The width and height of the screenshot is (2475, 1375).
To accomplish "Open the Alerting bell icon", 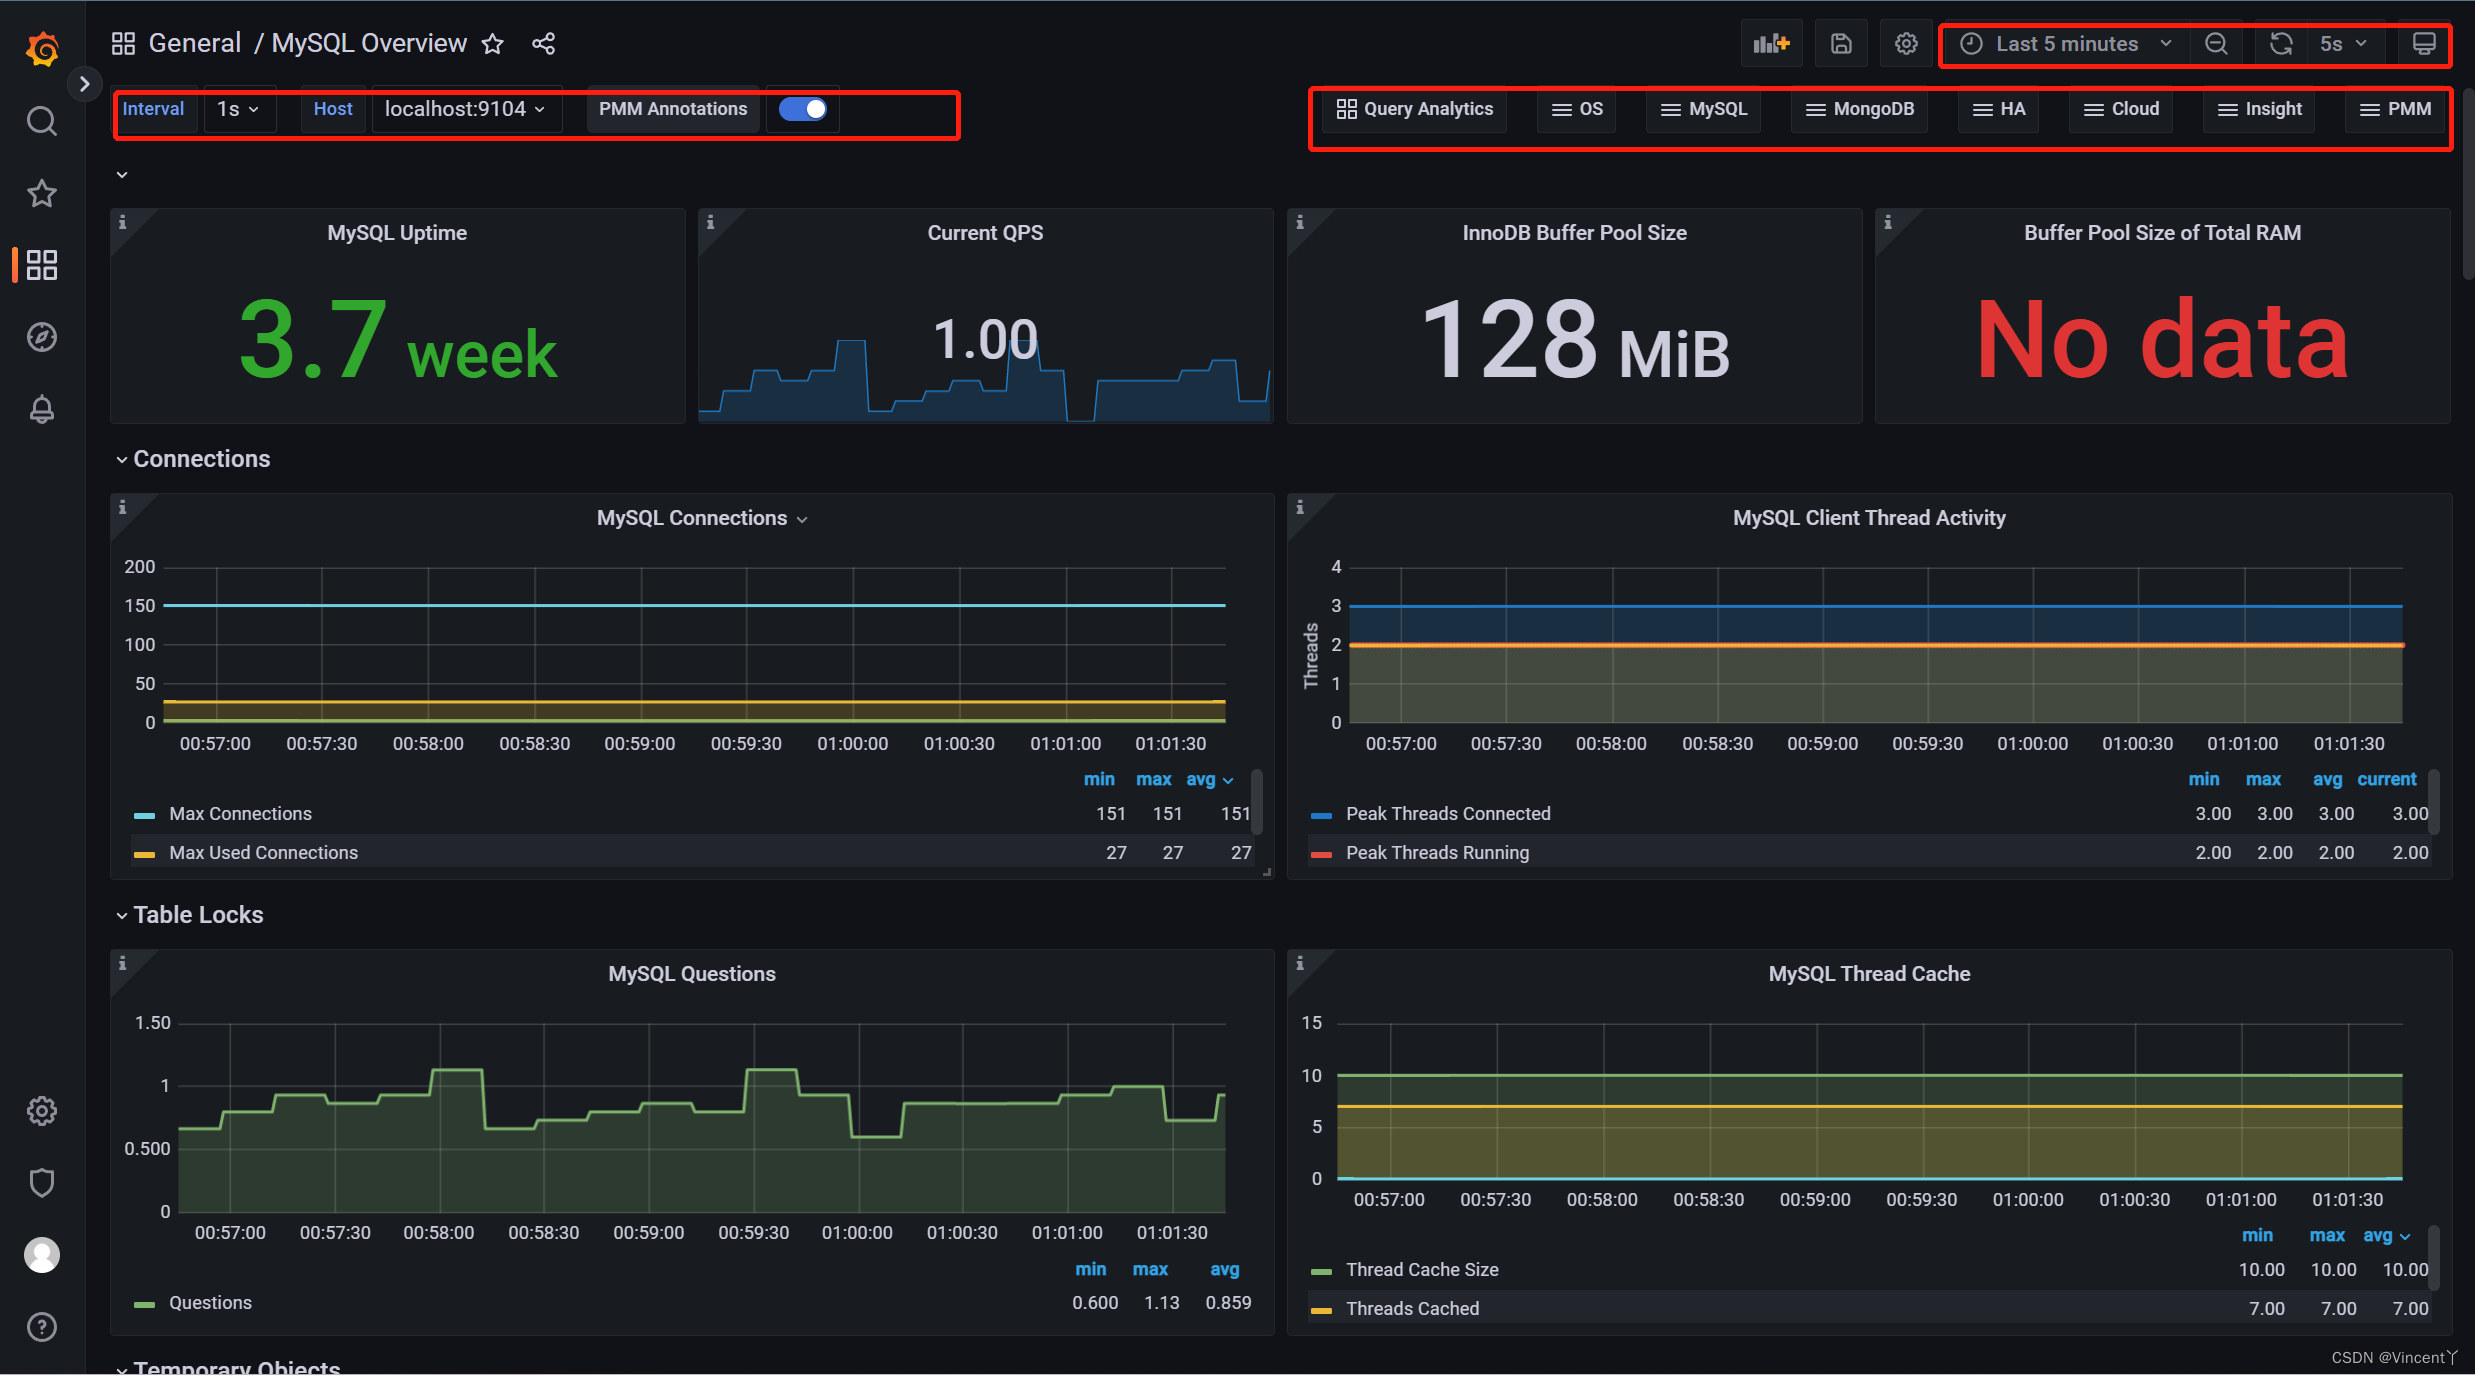I will click(41, 409).
